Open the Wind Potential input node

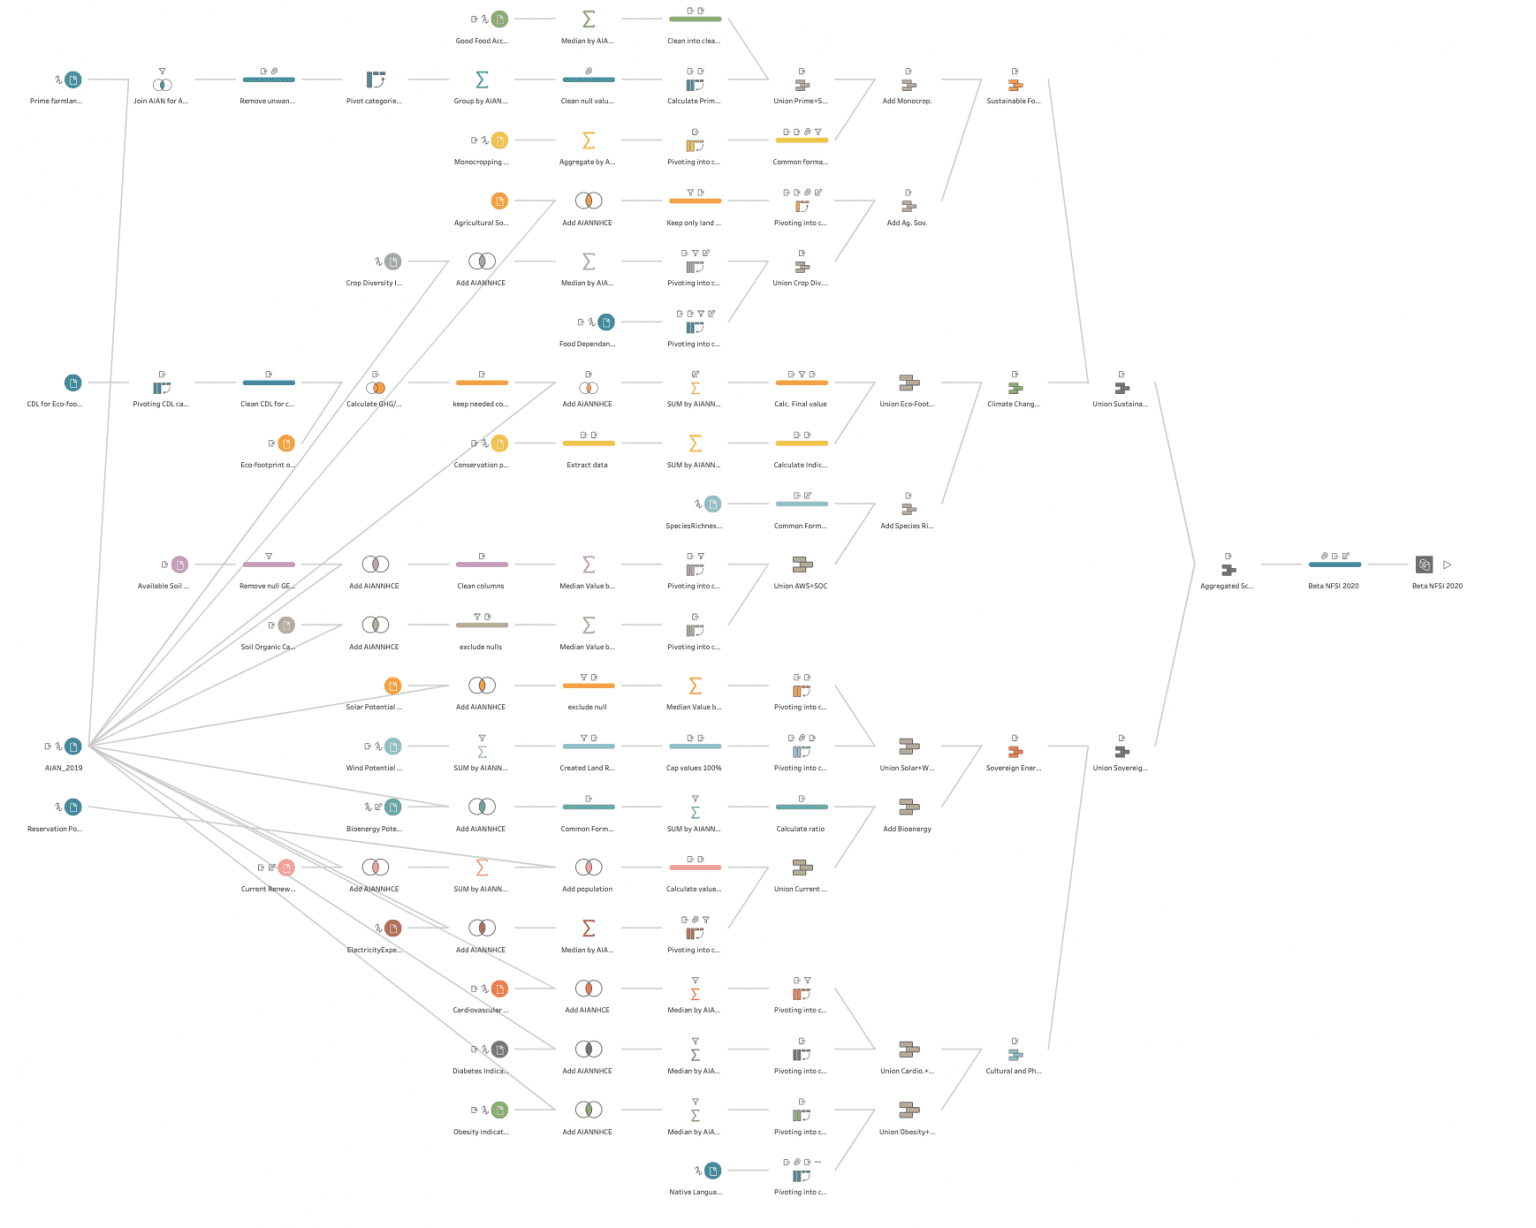click(x=393, y=746)
